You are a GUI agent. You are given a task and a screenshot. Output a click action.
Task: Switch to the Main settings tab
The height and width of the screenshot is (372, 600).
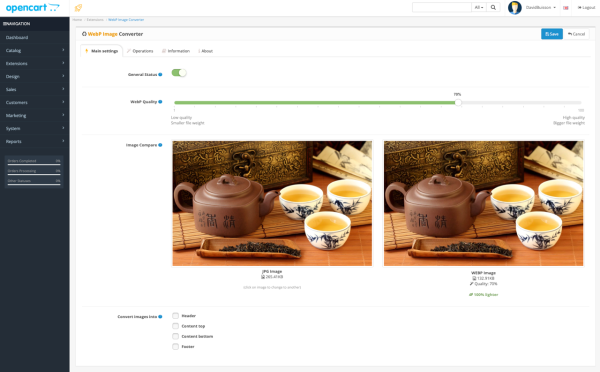101,51
